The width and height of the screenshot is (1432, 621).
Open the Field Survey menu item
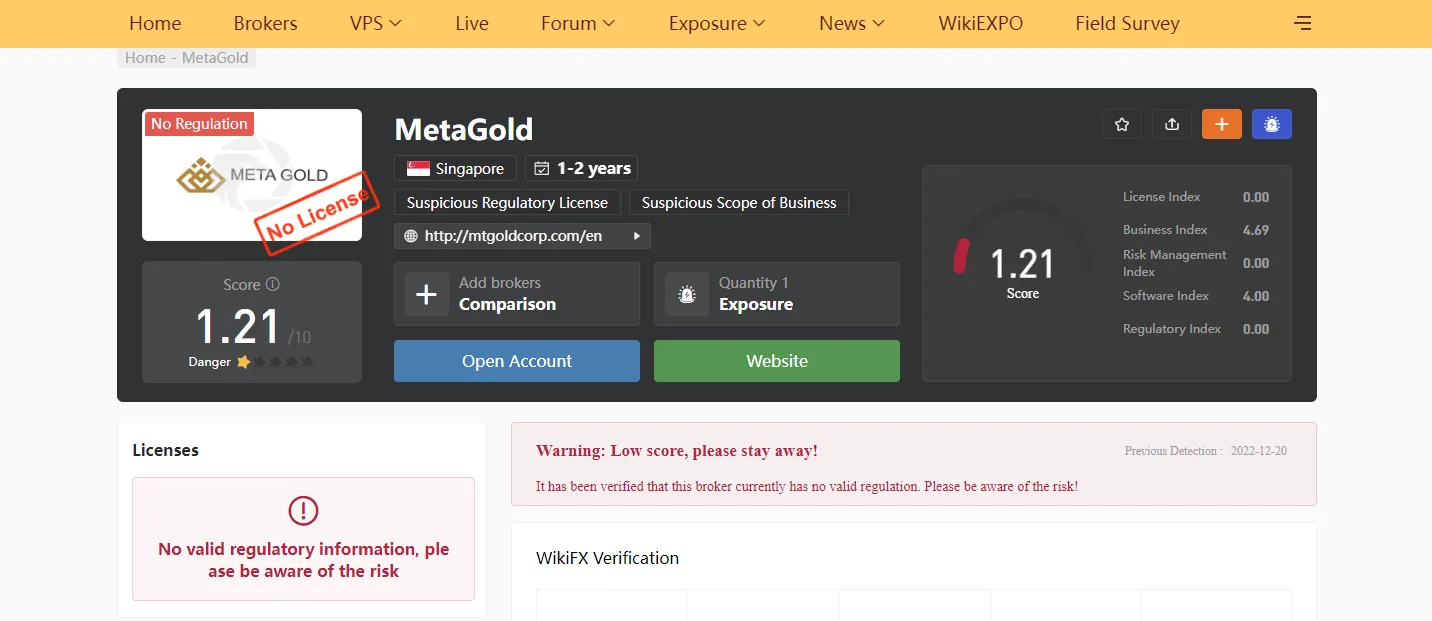[1127, 23]
